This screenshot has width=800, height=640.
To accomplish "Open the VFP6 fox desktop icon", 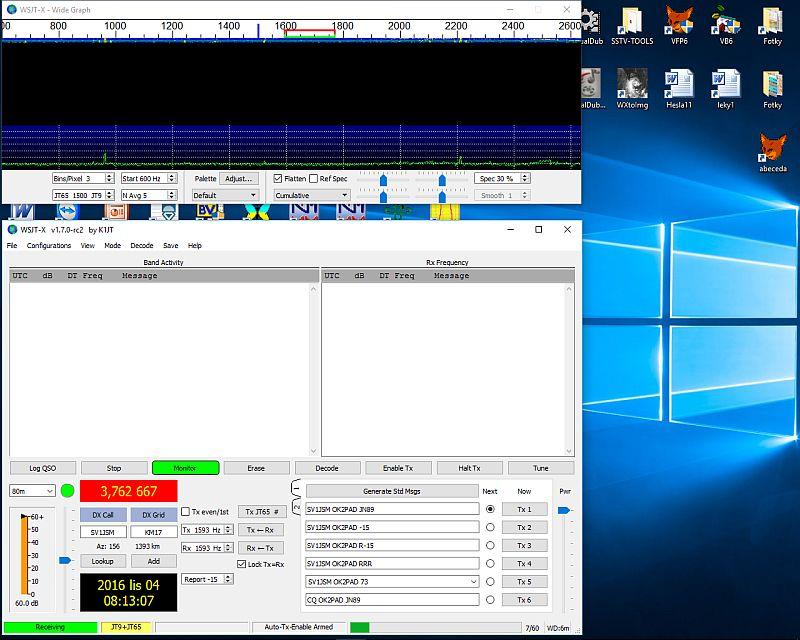I will pyautogui.click(x=679, y=26).
